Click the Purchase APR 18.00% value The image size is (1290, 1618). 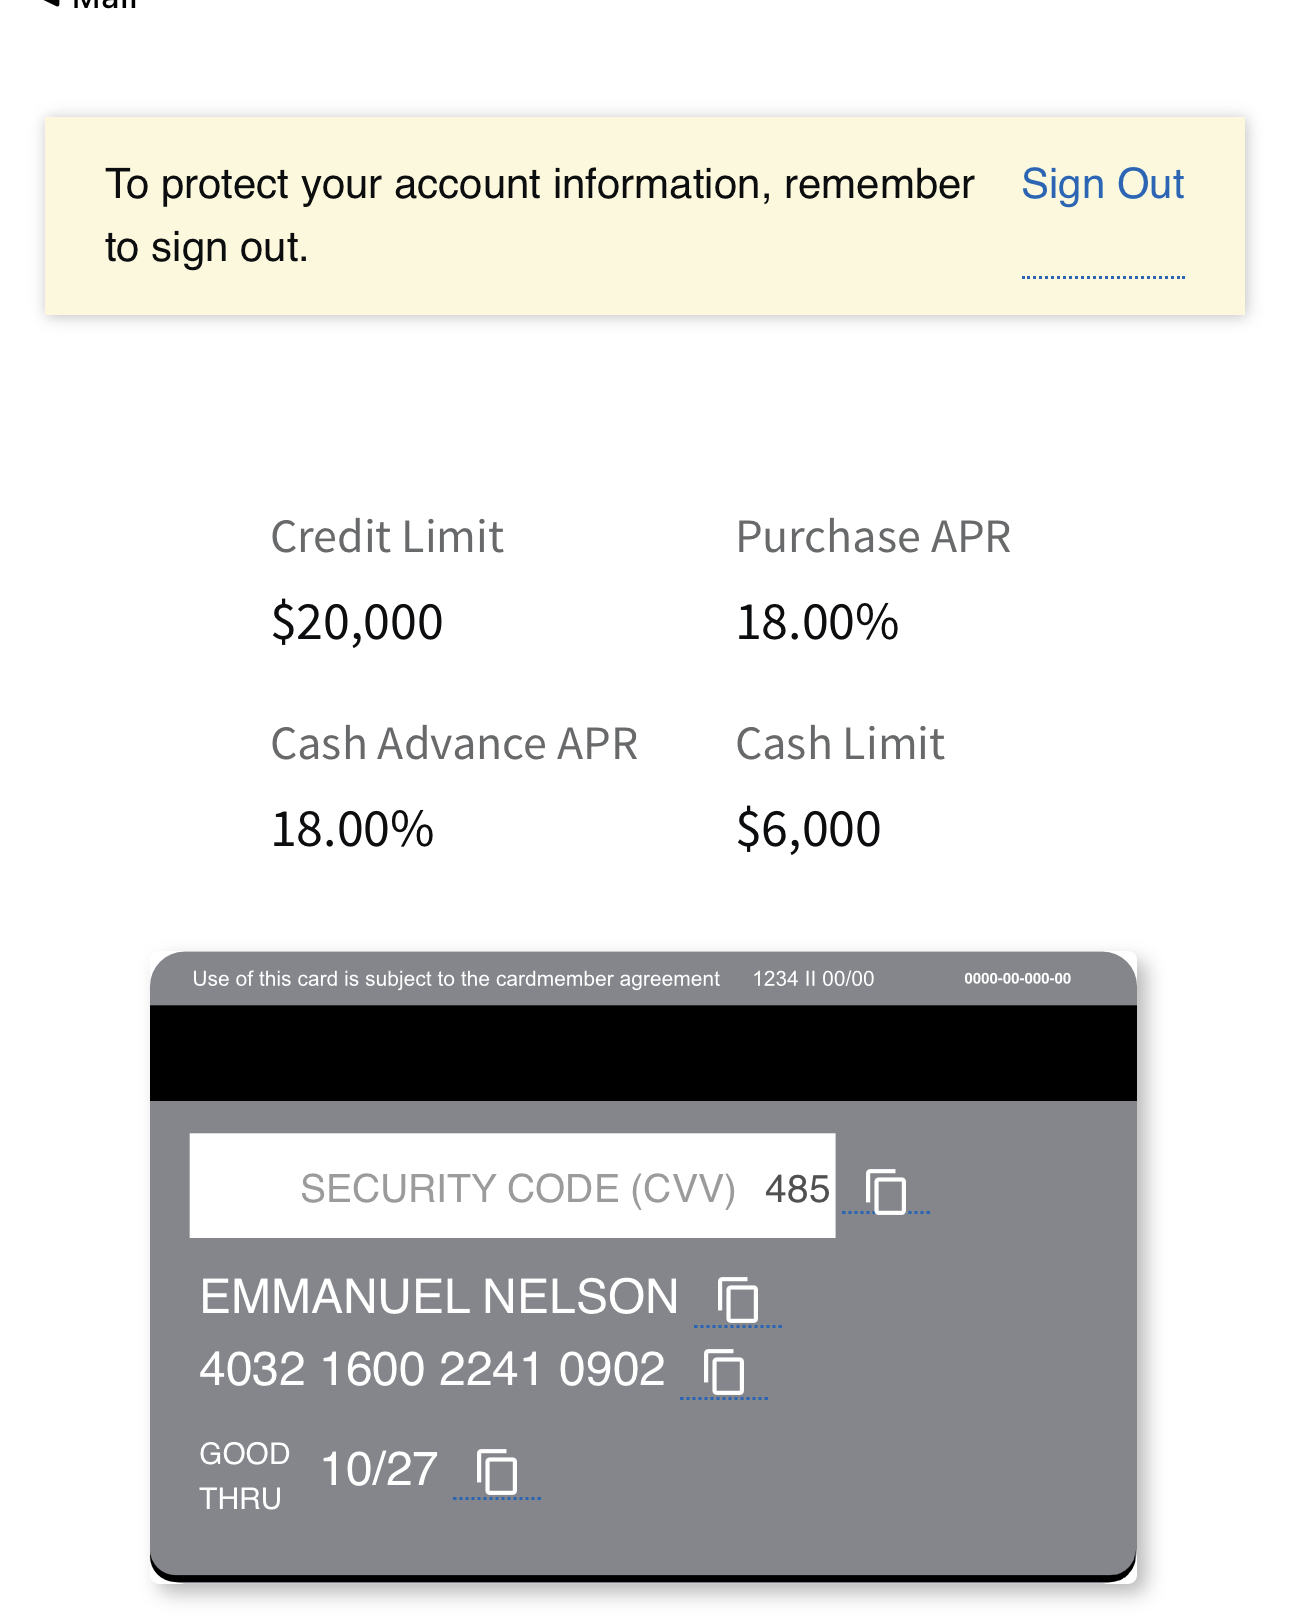(x=817, y=622)
